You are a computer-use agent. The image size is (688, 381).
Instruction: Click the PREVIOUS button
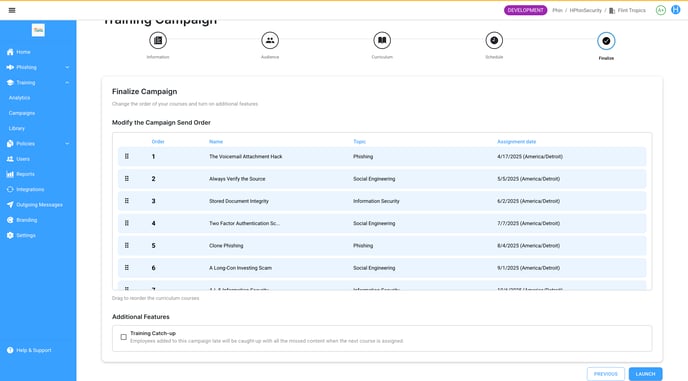[606, 374]
